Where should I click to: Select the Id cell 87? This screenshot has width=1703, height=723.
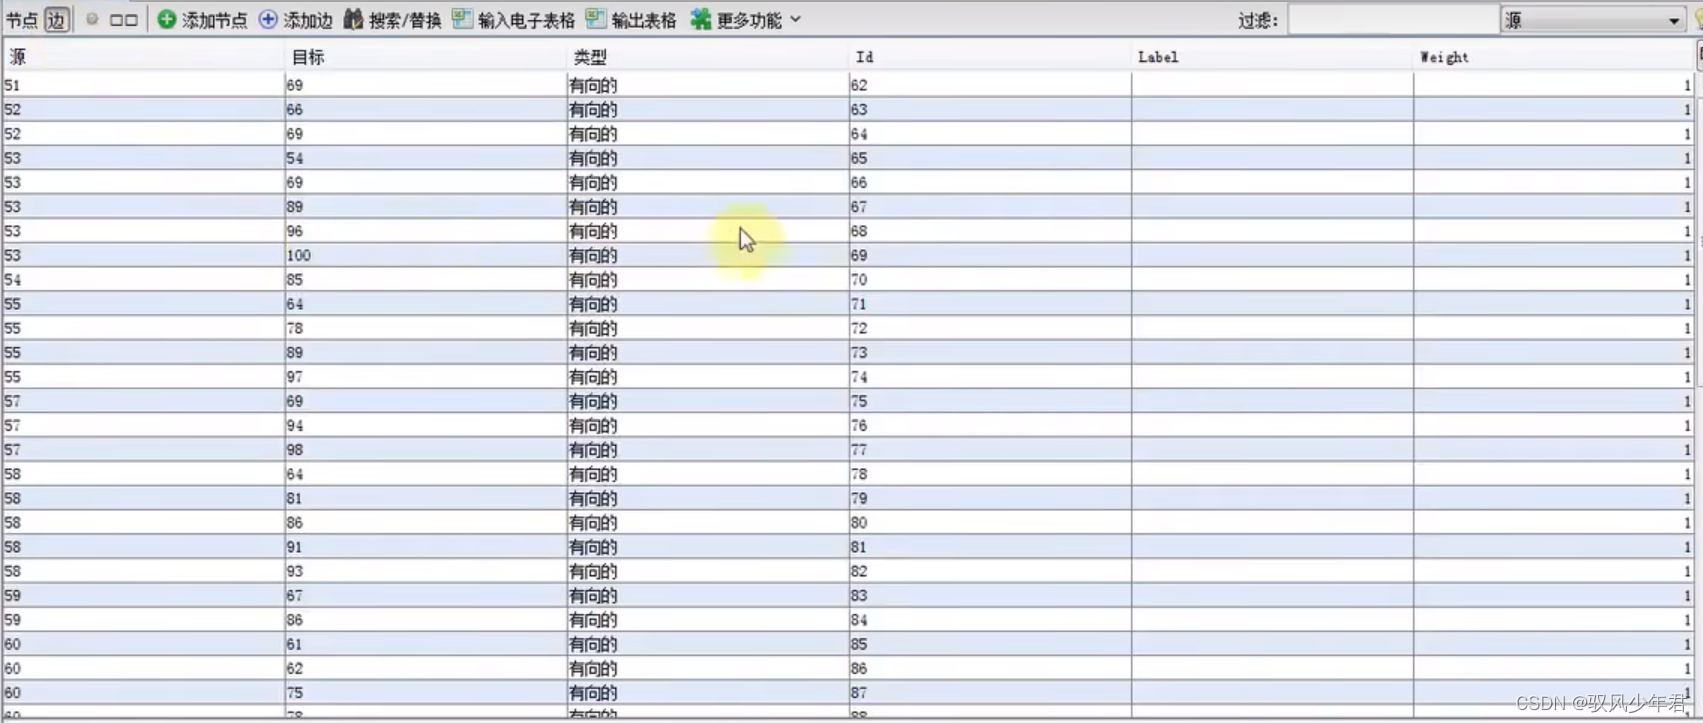click(x=990, y=693)
